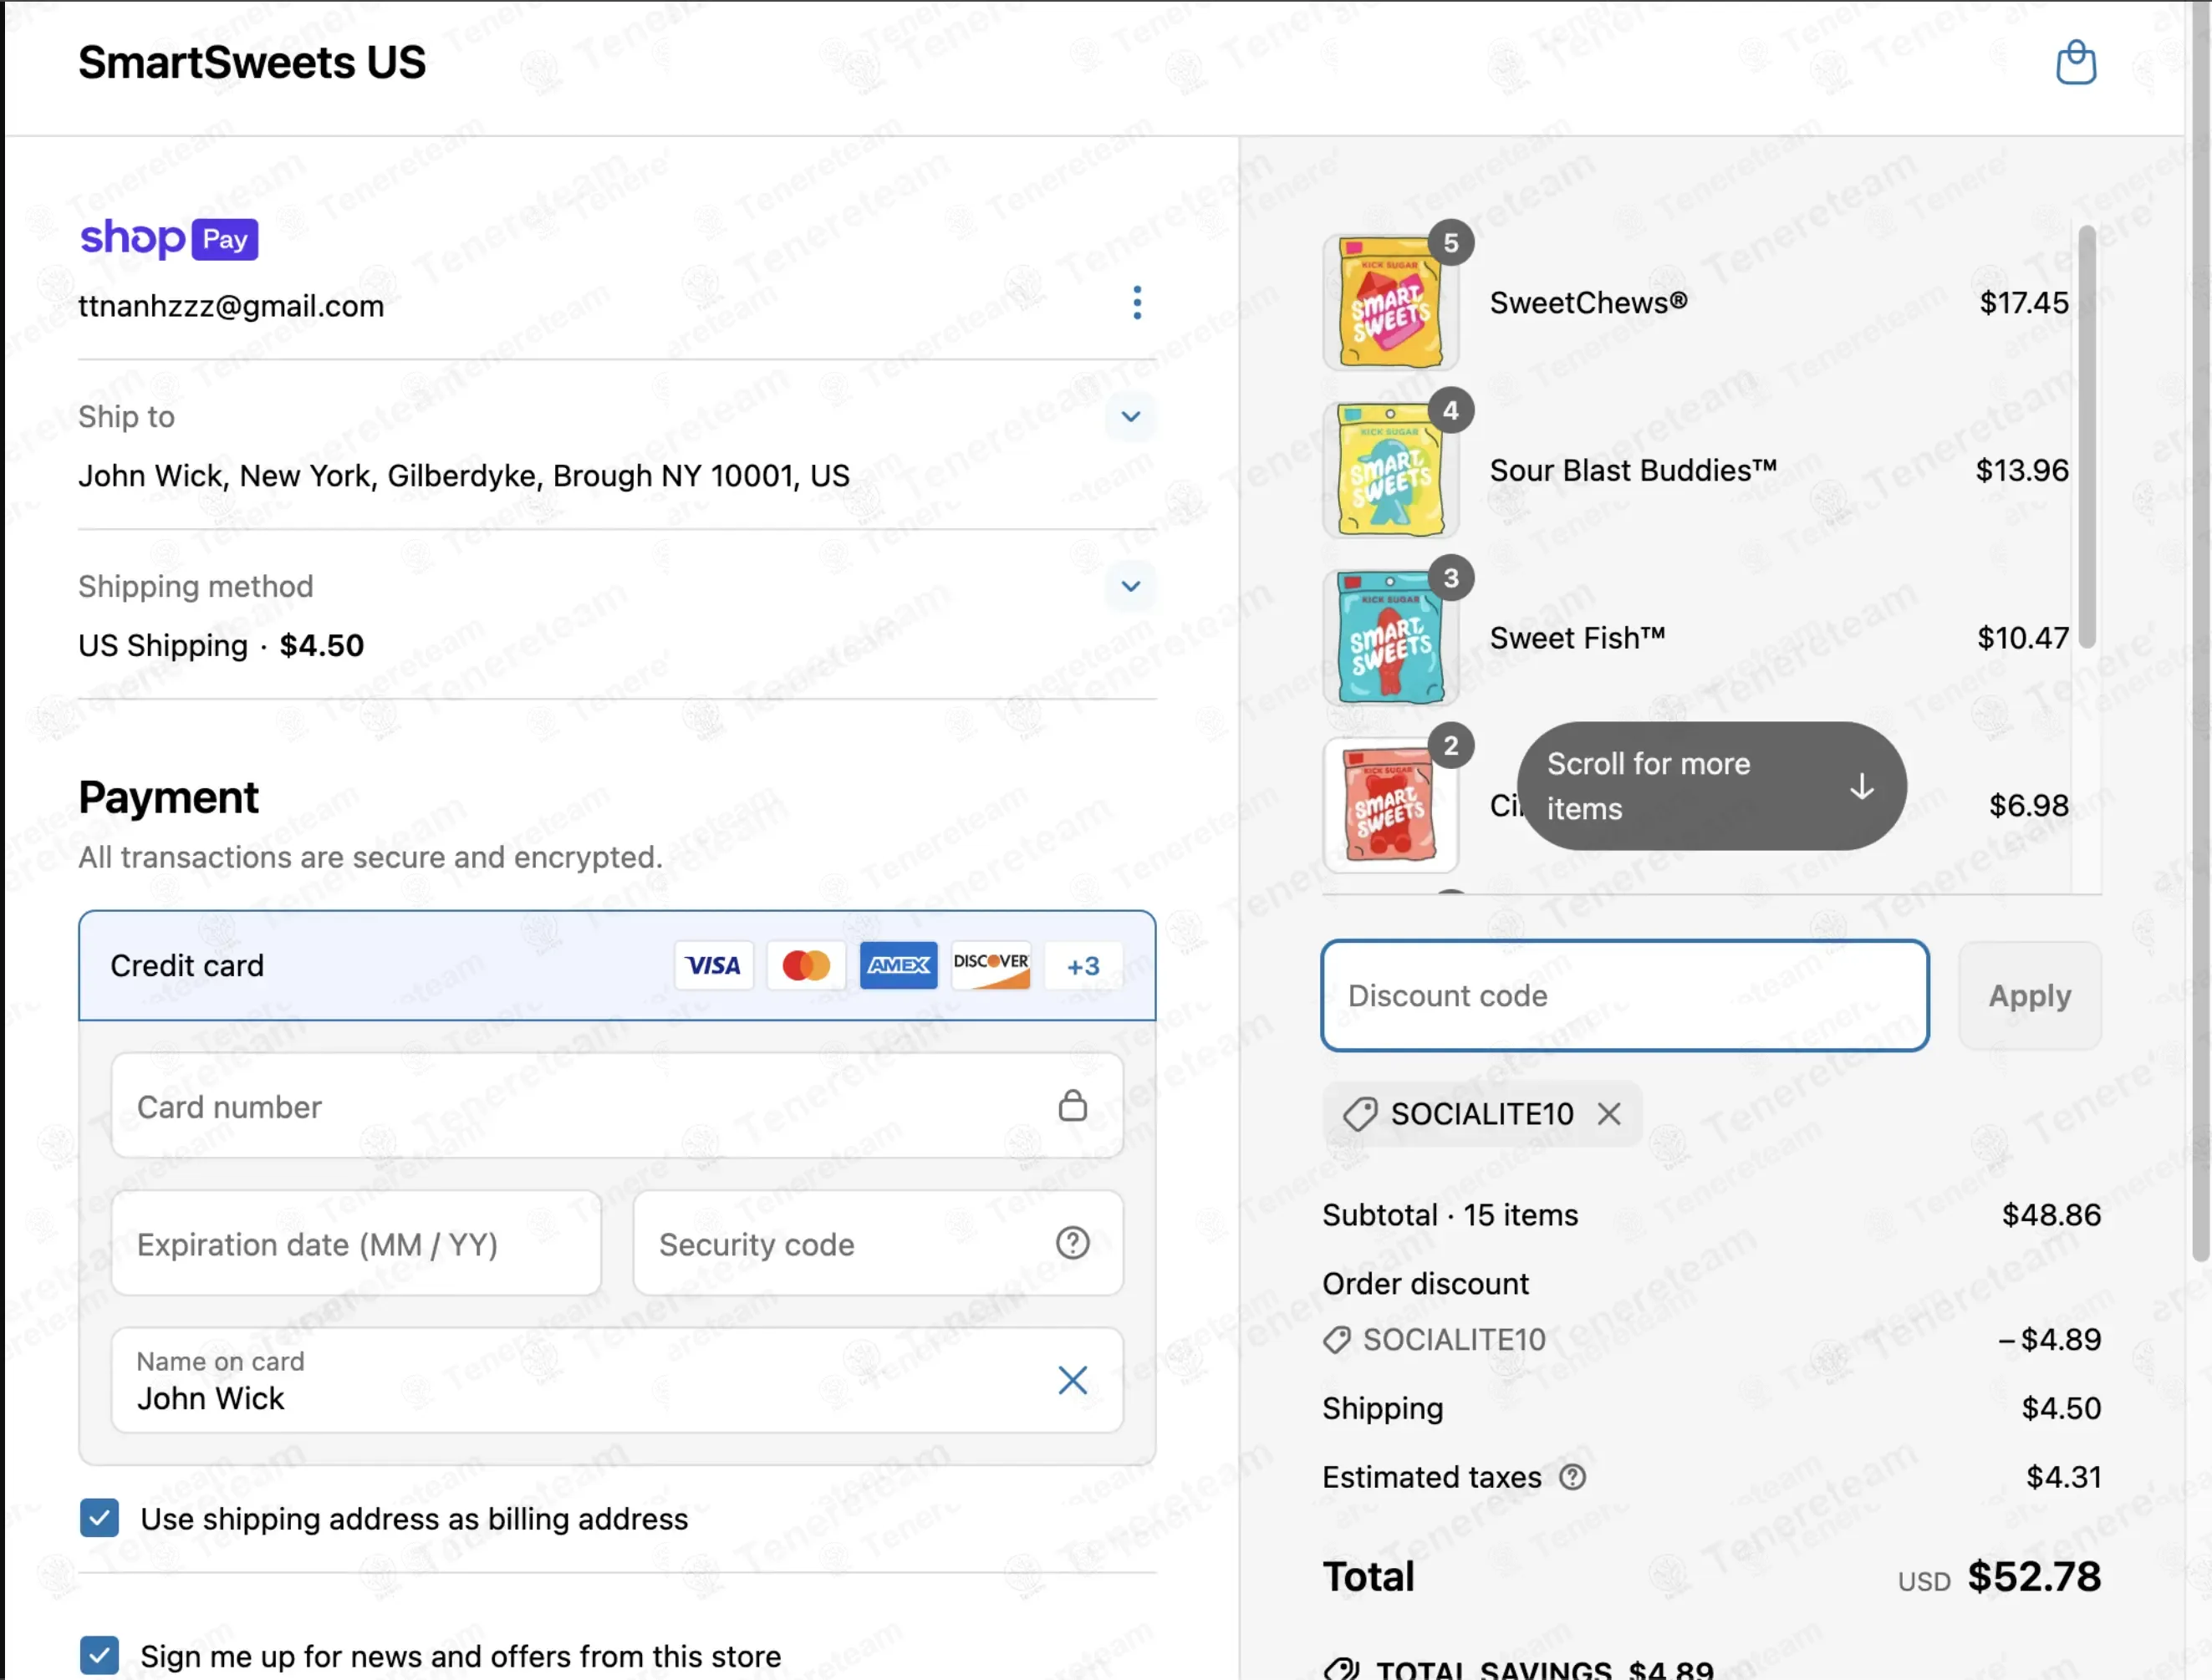Expand the Ship to section
This screenshot has width=2212, height=1680.
pos(1130,416)
